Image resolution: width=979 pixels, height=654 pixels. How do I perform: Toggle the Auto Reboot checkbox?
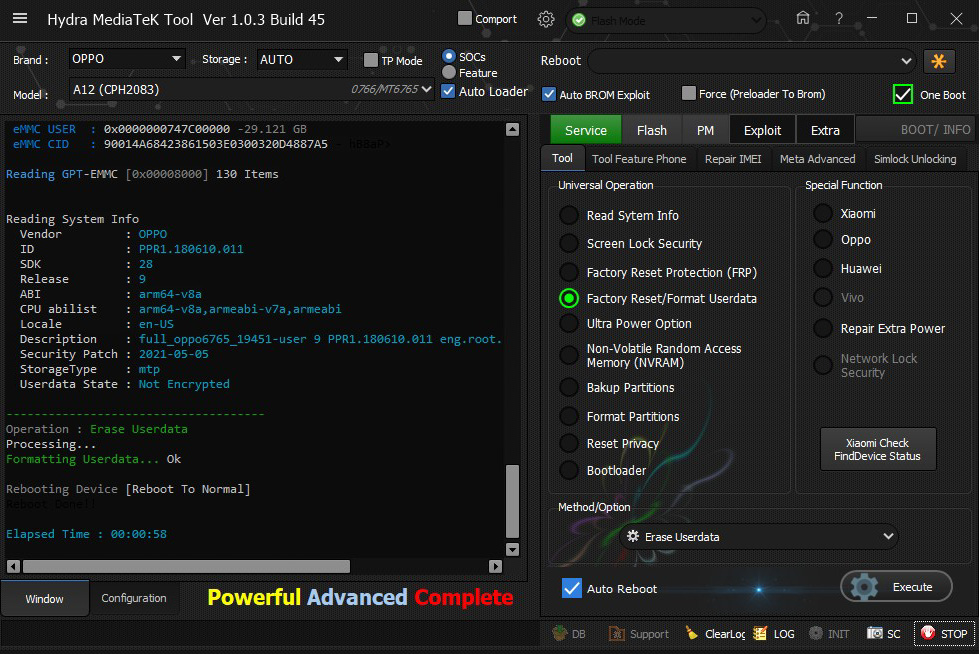coord(572,588)
